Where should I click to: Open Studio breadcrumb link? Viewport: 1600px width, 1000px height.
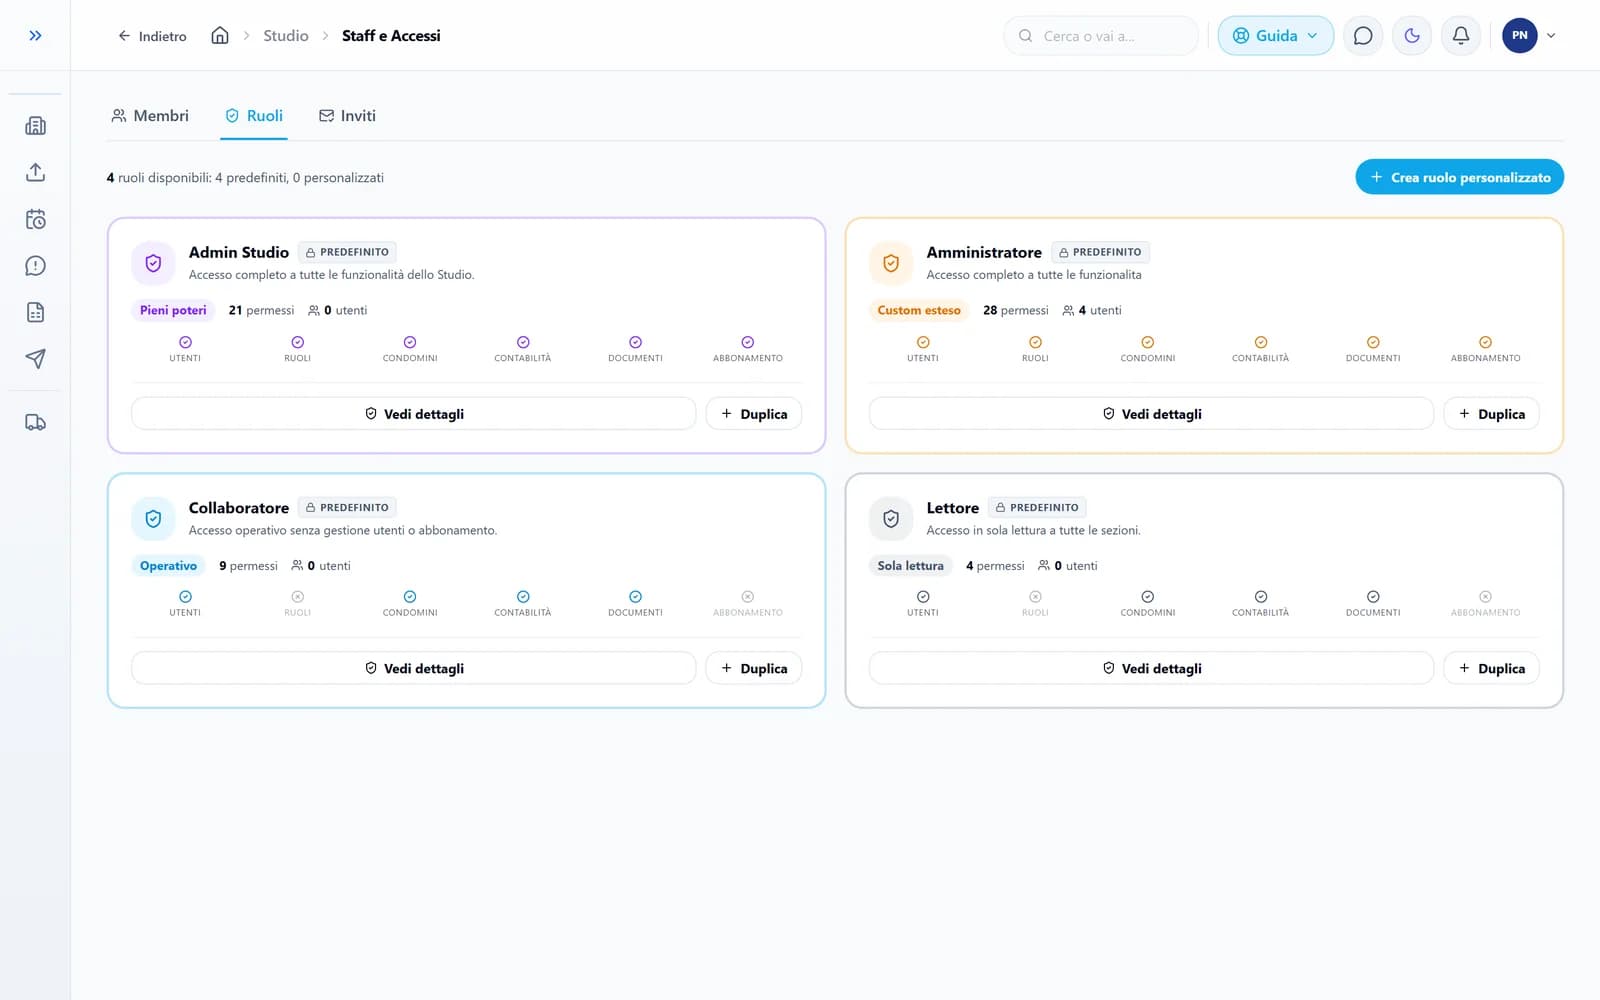[286, 36]
